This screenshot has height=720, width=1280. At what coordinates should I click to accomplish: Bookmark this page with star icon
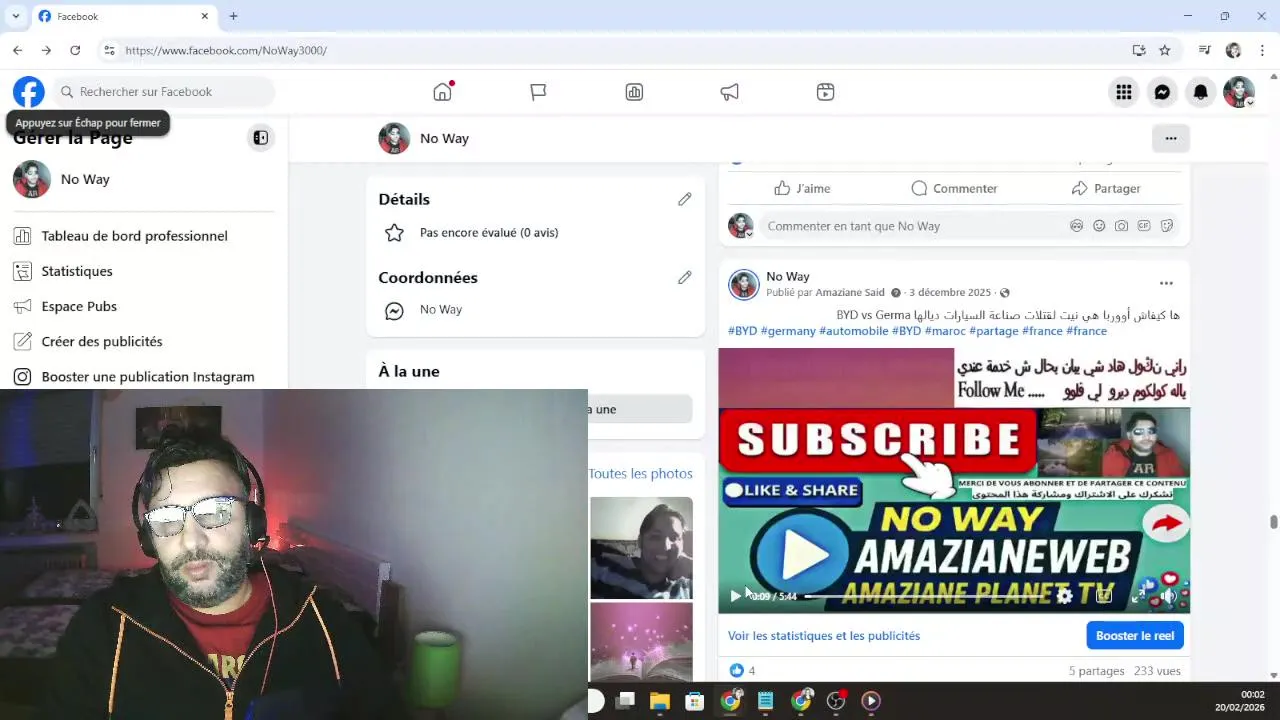tap(1165, 50)
